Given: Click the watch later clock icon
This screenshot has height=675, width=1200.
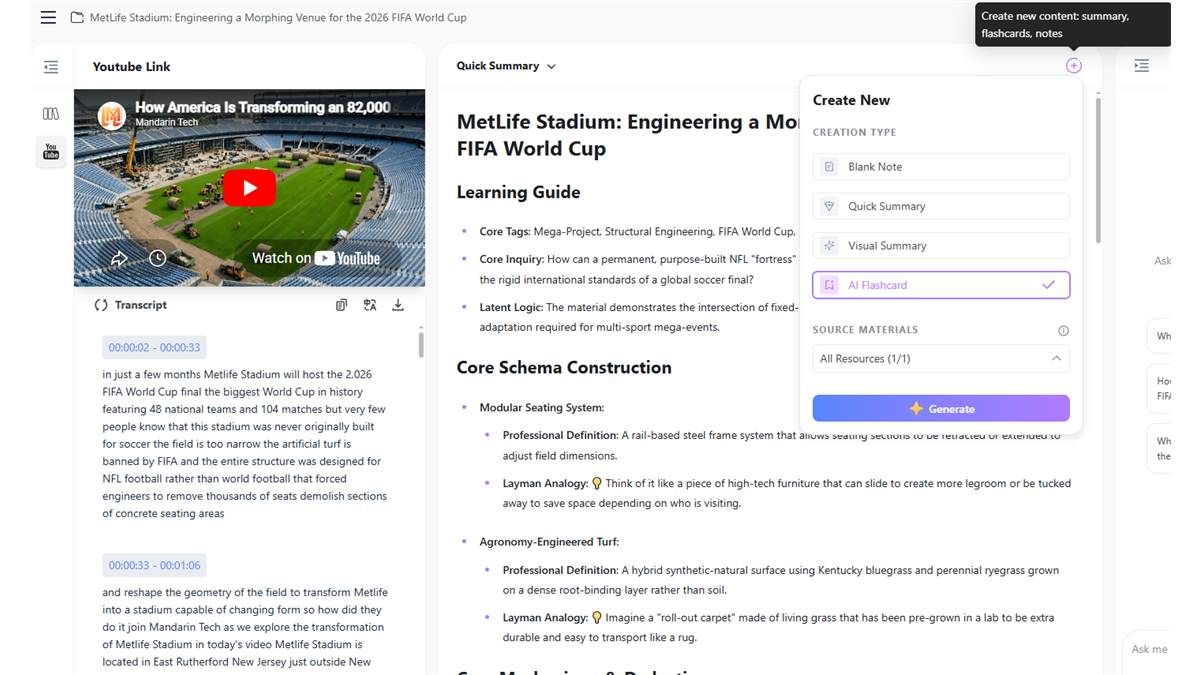Looking at the screenshot, I should (x=157, y=258).
